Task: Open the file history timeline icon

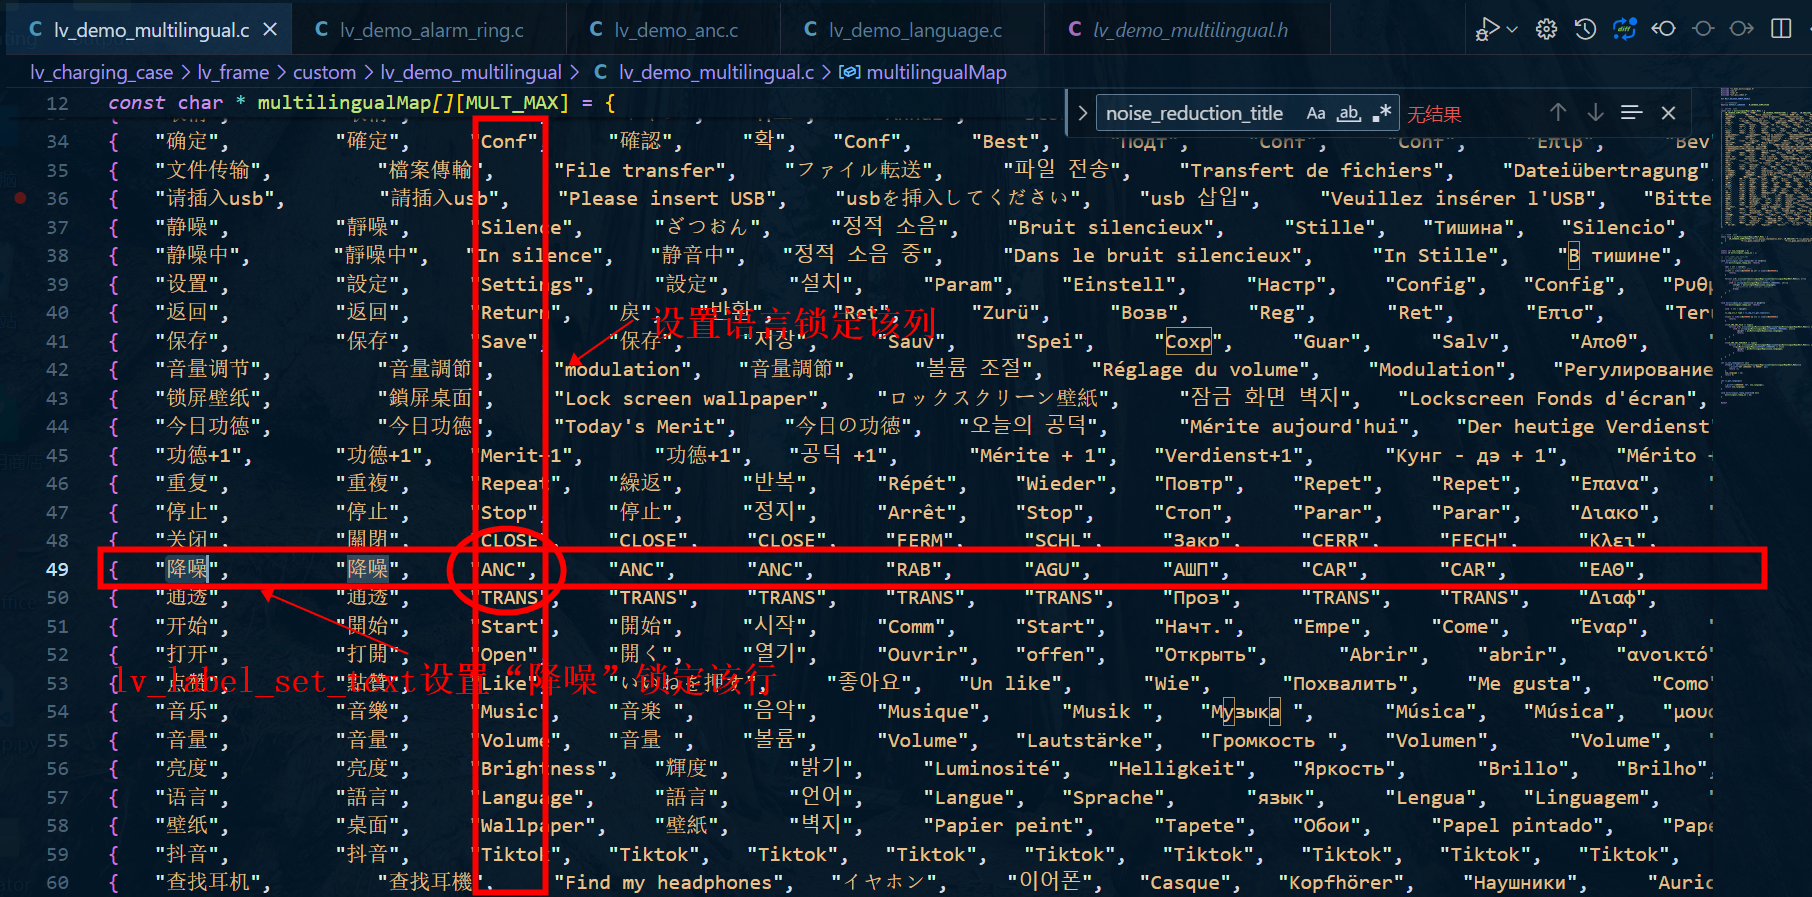Action: coord(1585,29)
